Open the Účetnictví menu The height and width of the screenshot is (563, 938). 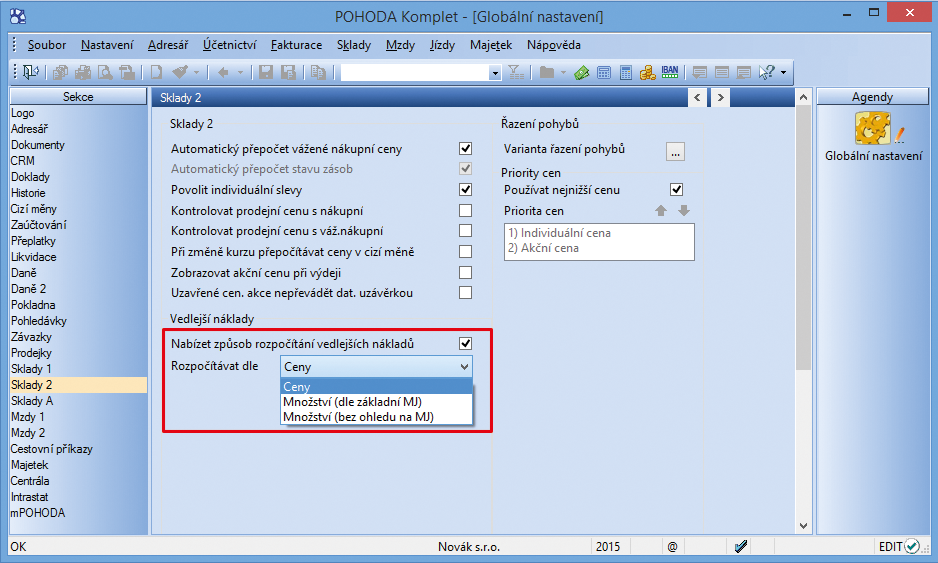pos(230,45)
